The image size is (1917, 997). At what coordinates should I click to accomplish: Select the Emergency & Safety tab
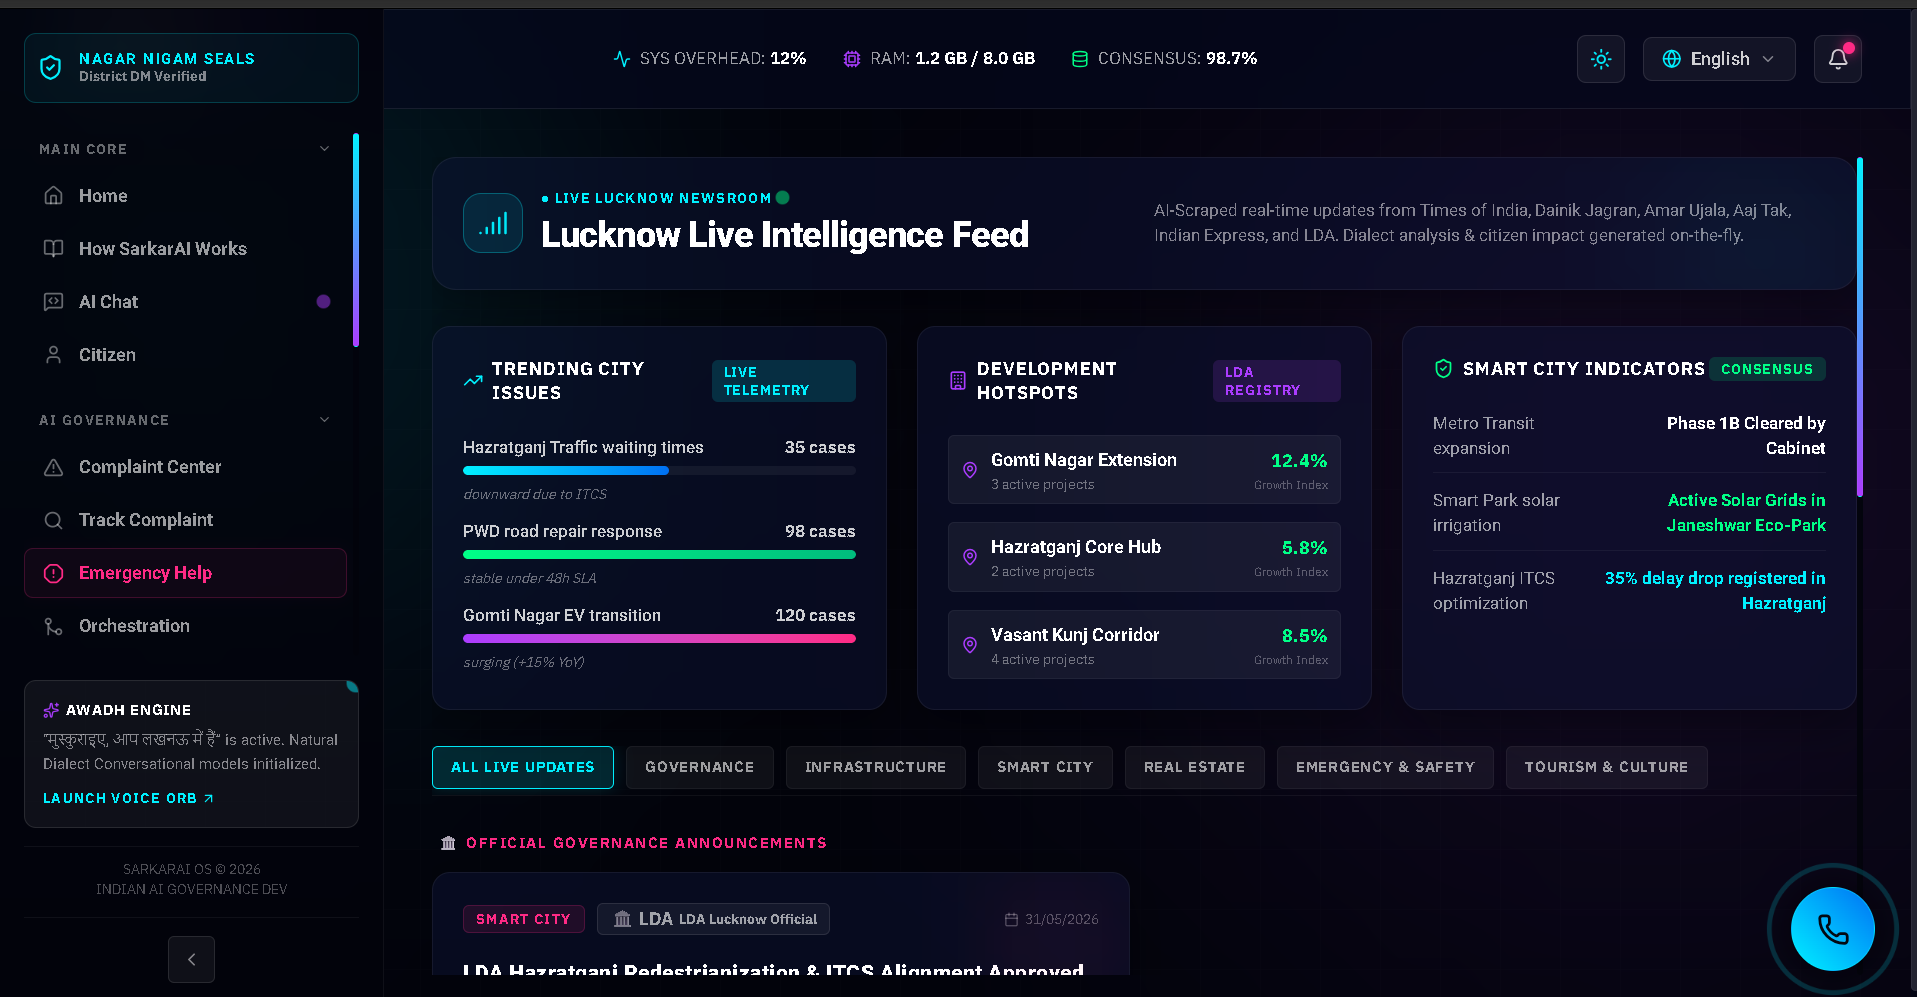point(1385,767)
